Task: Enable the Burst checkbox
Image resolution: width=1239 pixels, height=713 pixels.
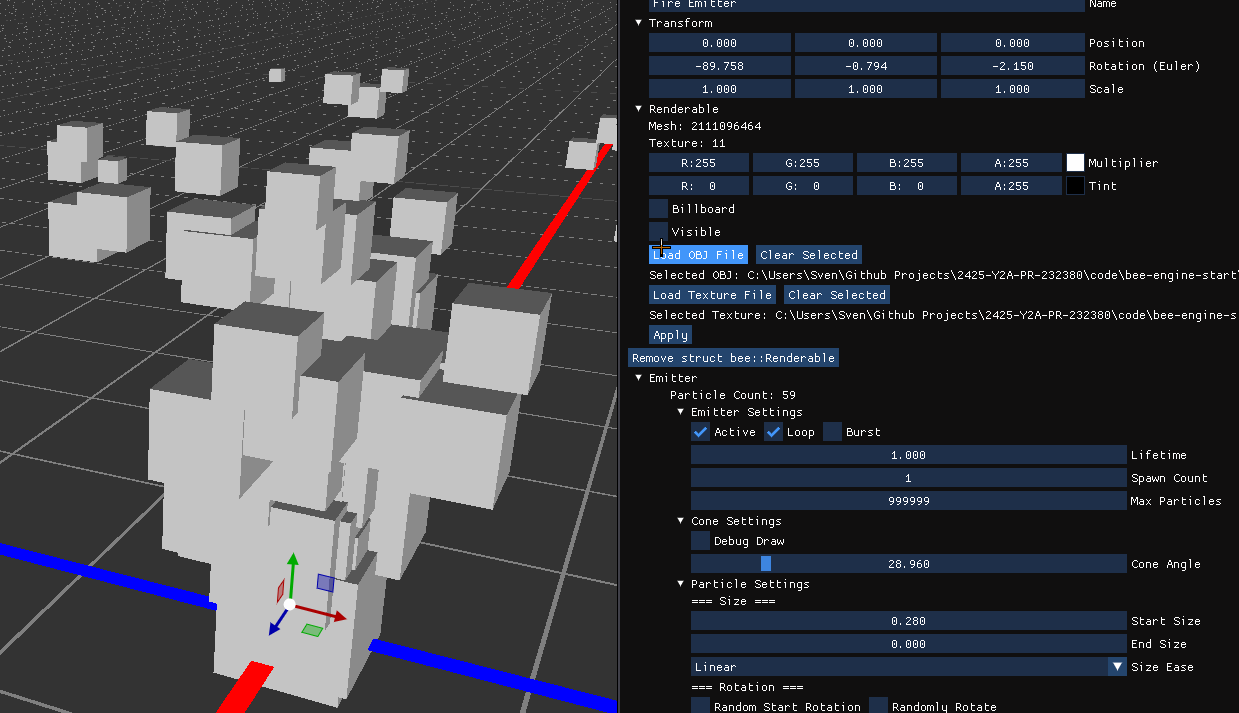Action: point(833,432)
